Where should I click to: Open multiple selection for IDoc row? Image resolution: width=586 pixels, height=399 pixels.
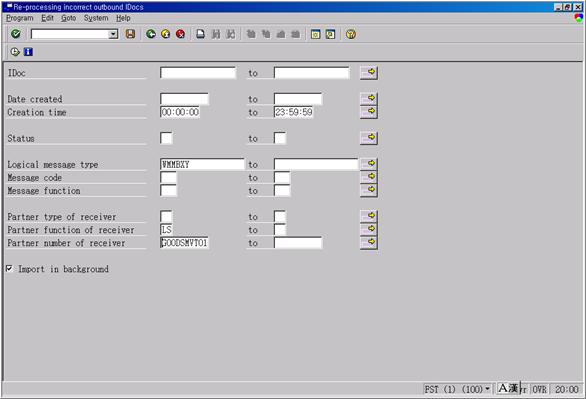(369, 72)
